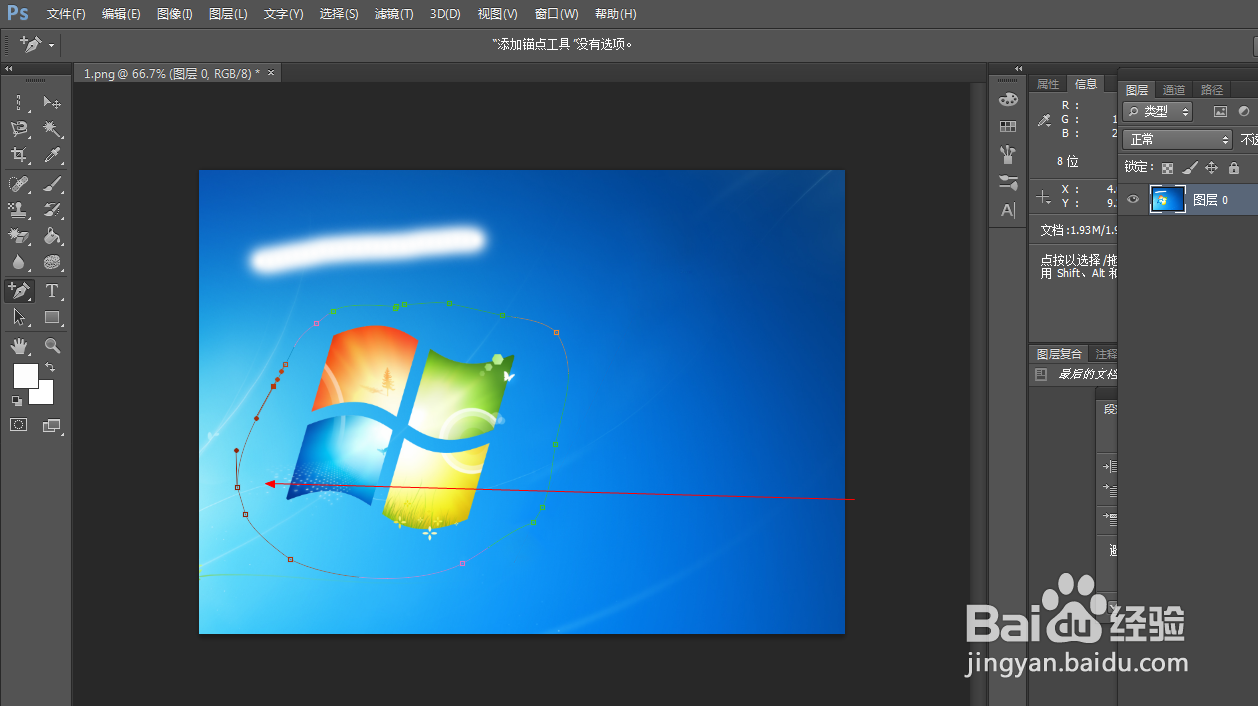Select the Sponge tool
The height and width of the screenshot is (706, 1258).
(x=52, y=262)
